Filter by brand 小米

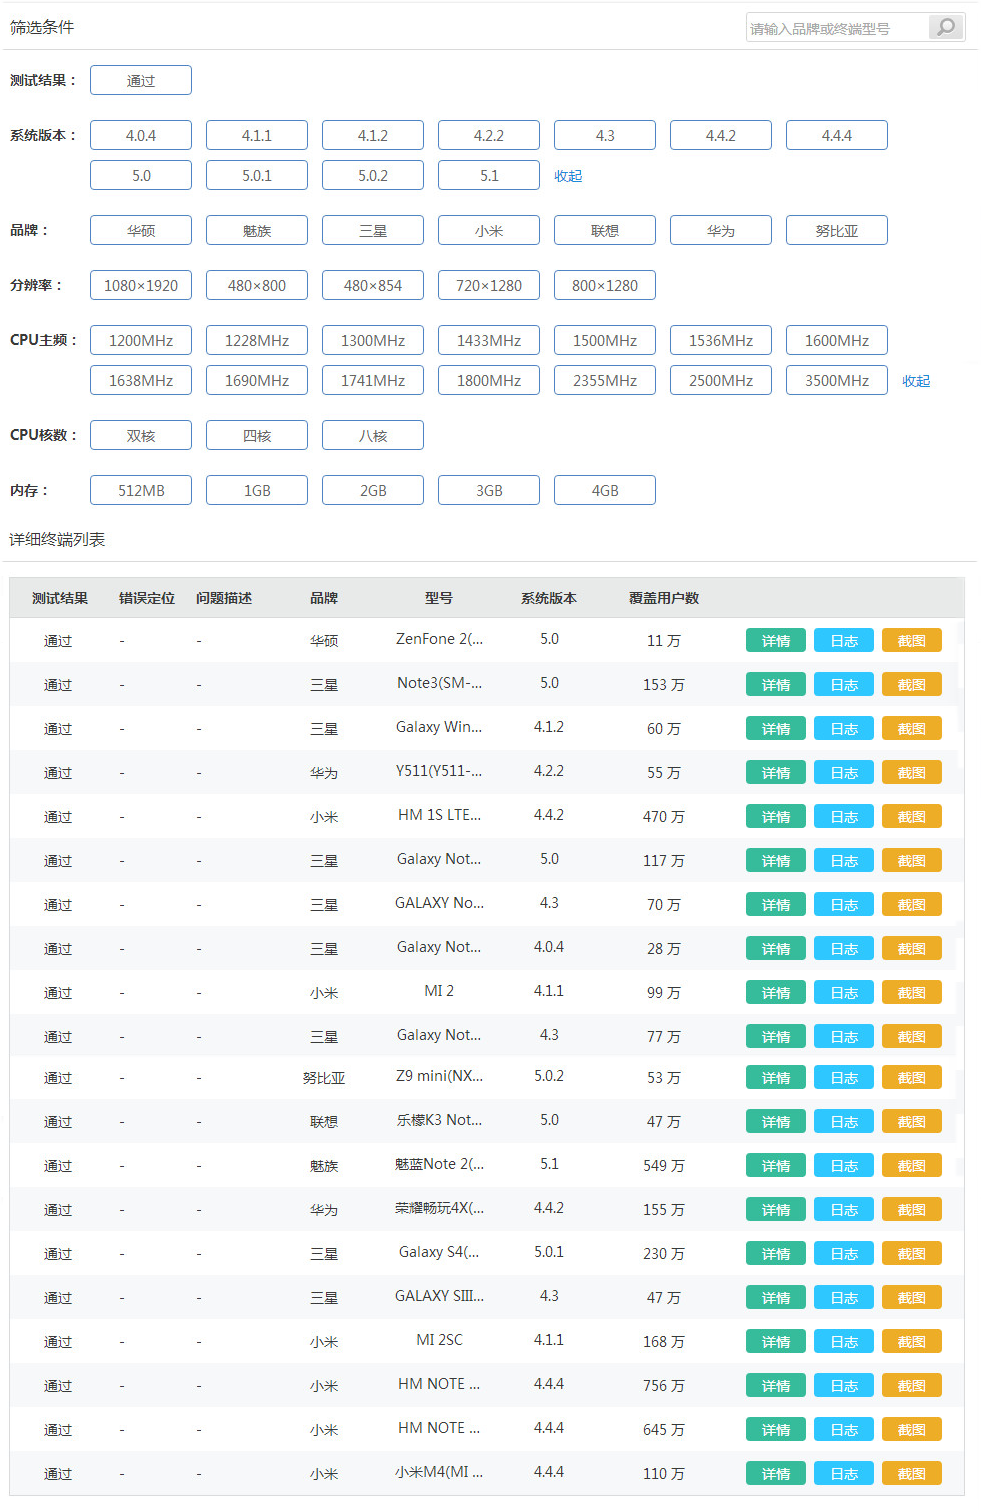pos(489,230)
